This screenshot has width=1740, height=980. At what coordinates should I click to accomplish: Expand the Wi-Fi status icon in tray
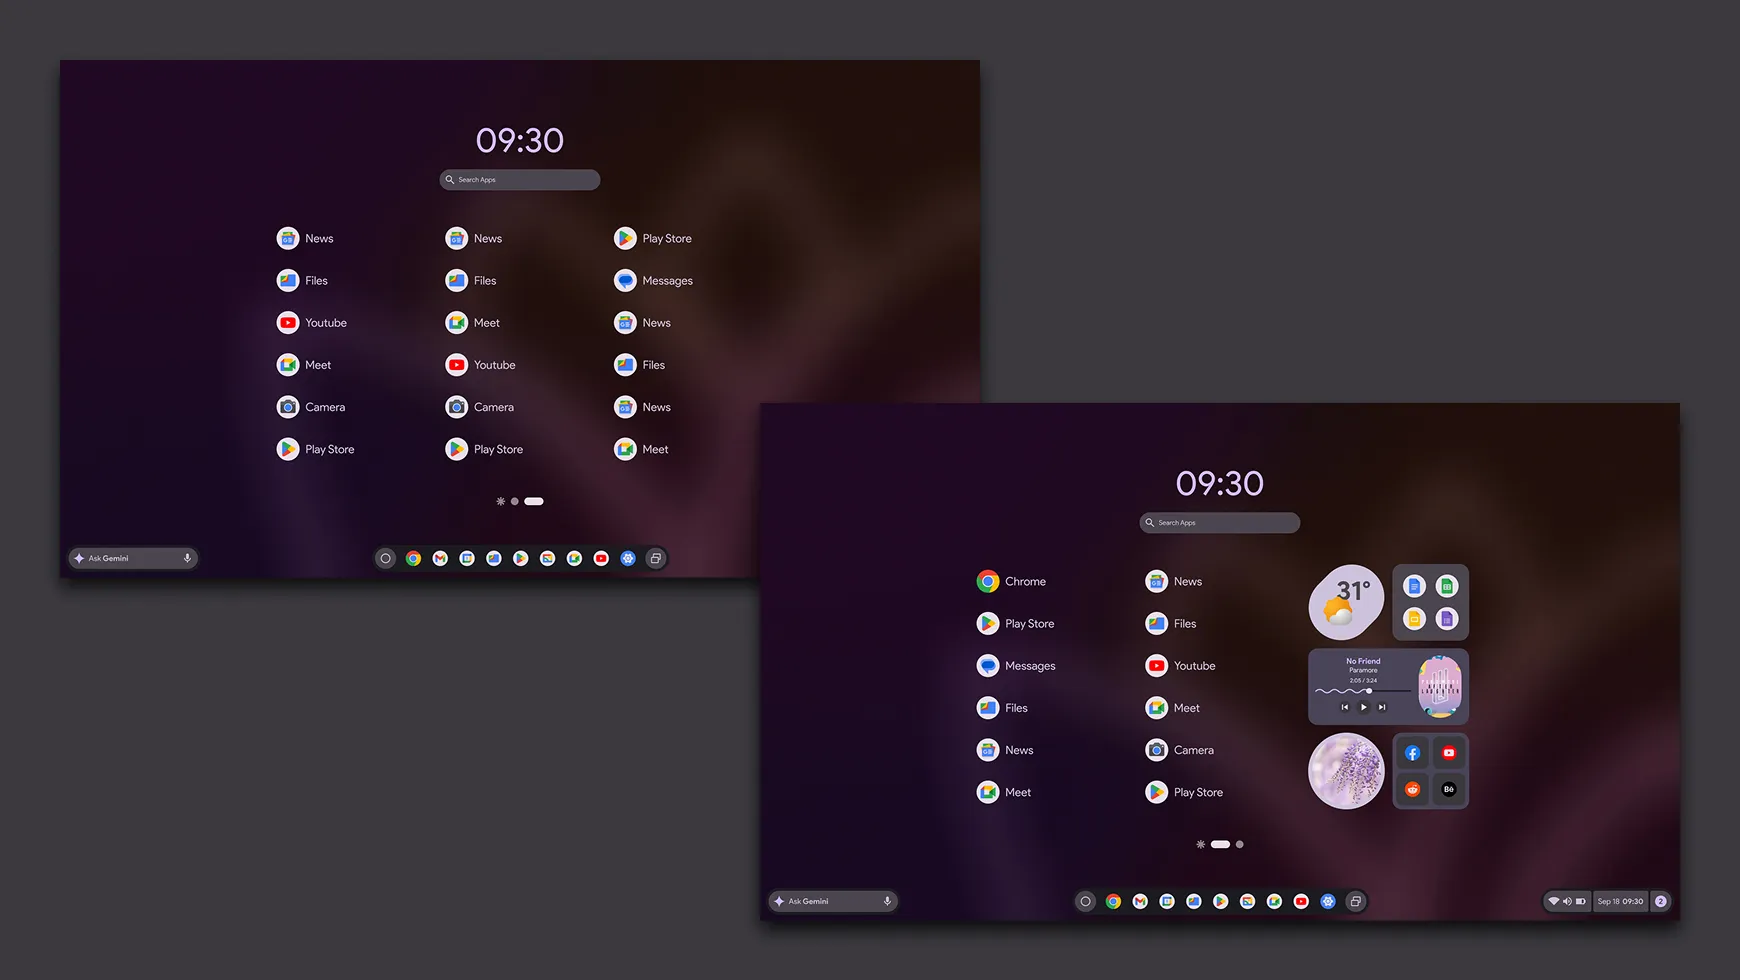pyautogui.click(x=1553, y=901)
